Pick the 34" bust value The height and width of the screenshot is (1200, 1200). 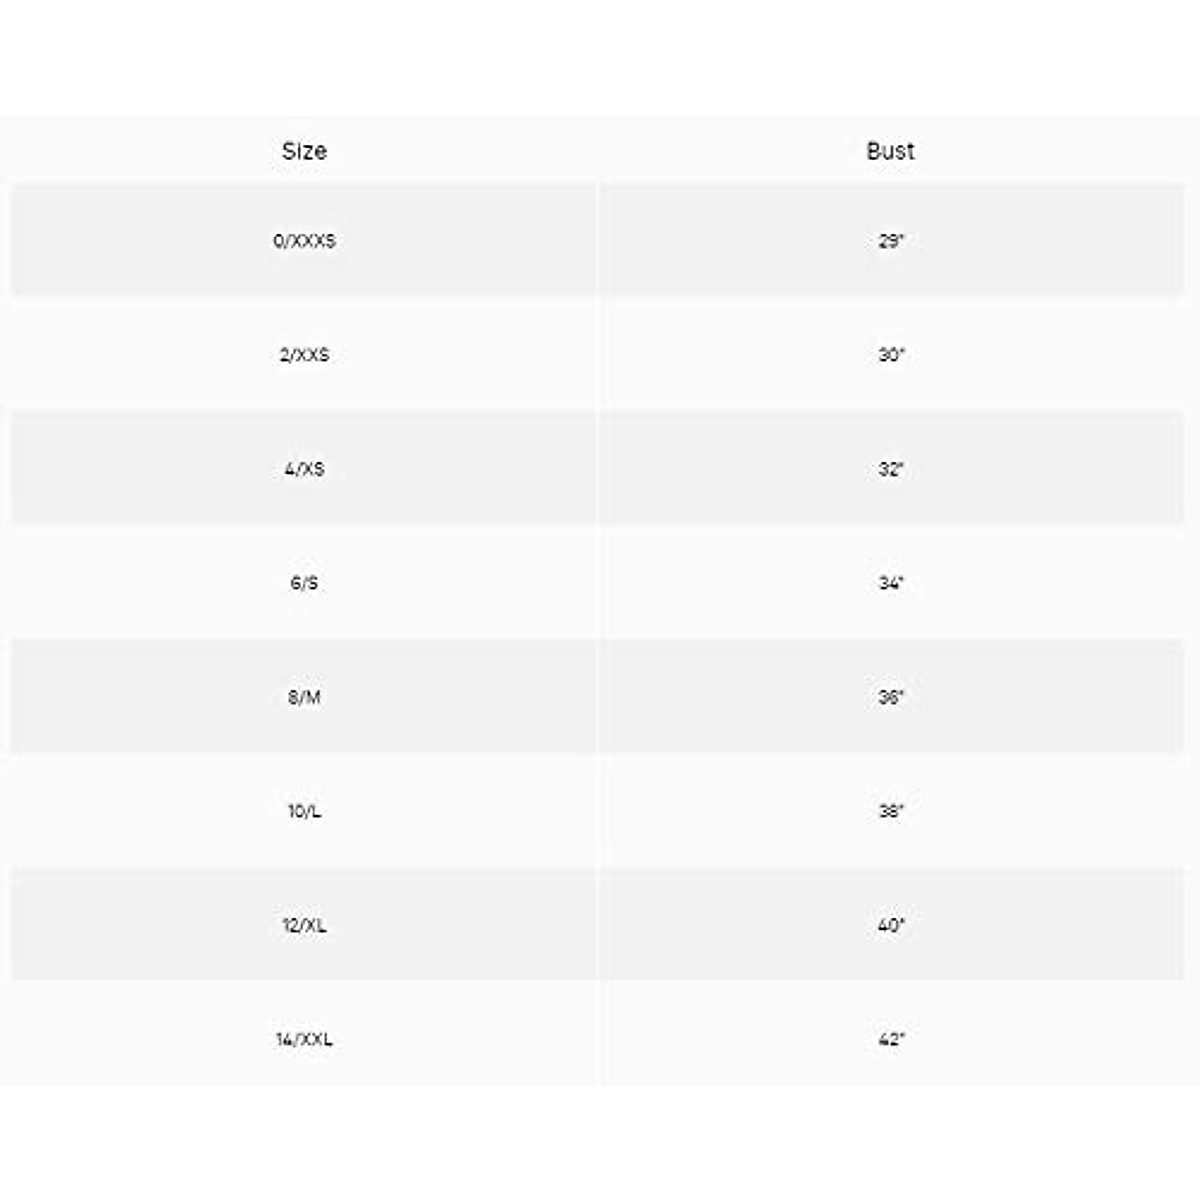pos(890,583)
